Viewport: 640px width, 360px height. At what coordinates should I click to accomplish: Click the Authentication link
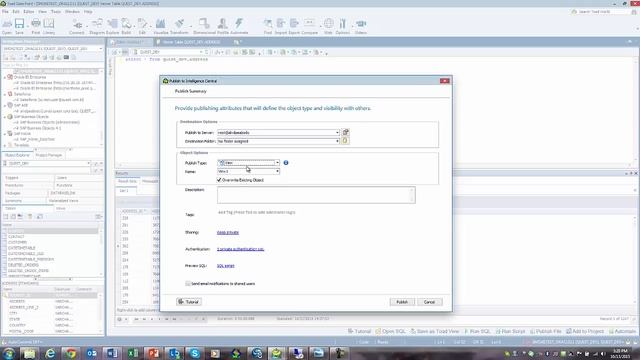(x=240, y=249)
